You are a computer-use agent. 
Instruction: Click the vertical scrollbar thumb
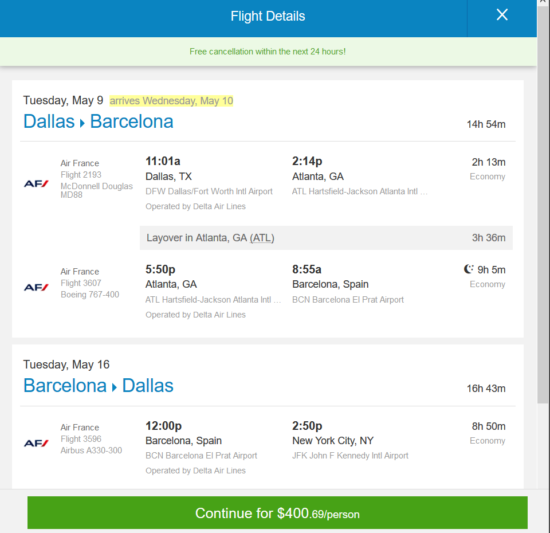[543, 202]
